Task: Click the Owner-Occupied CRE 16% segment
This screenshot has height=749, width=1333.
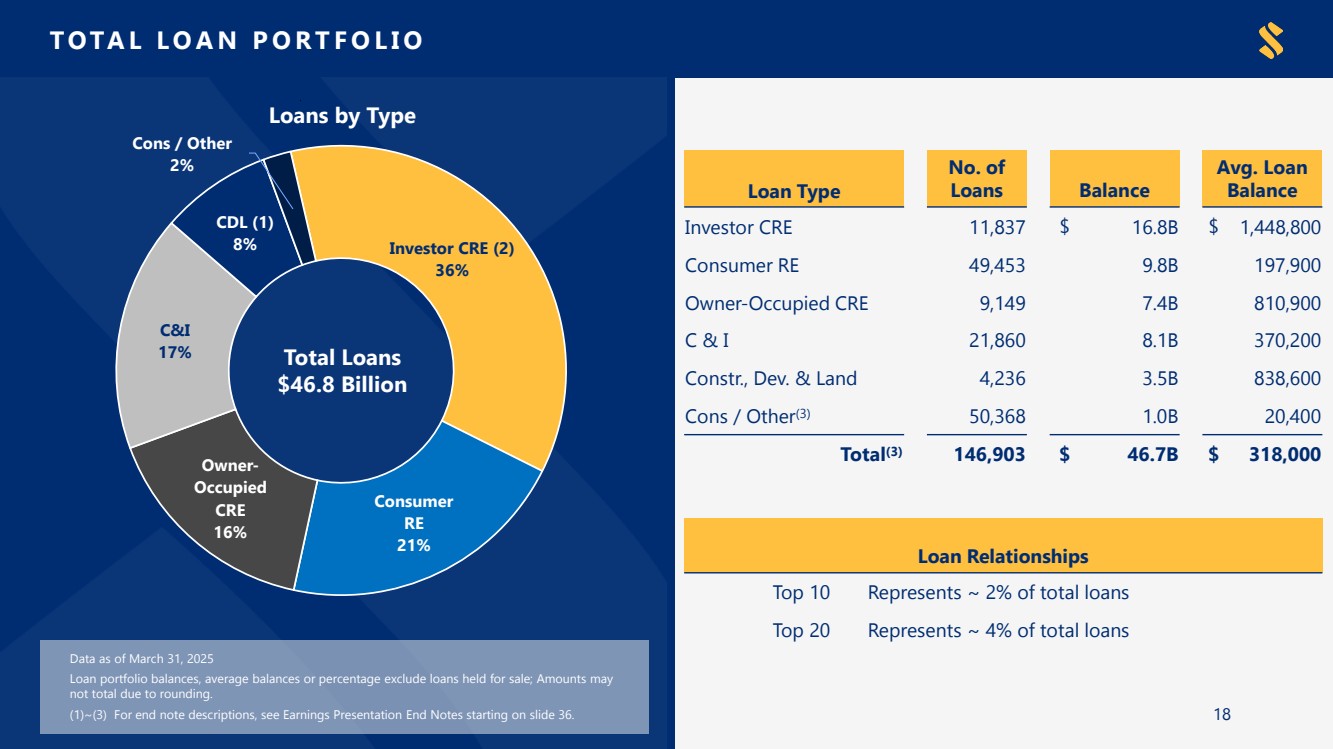Action: [230, 498]
